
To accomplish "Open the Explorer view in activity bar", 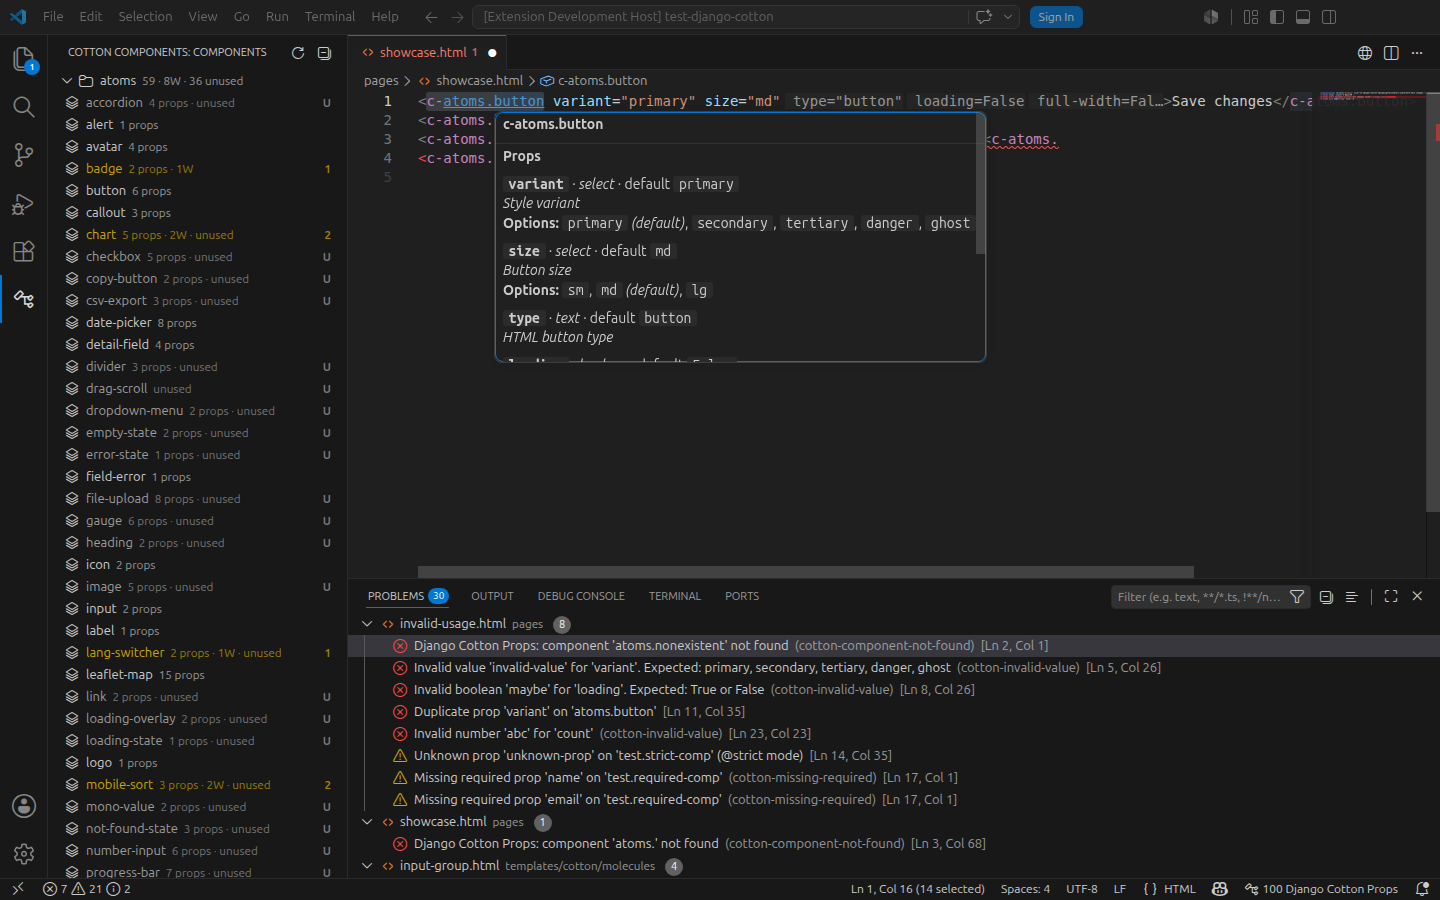I will (23, 60).
